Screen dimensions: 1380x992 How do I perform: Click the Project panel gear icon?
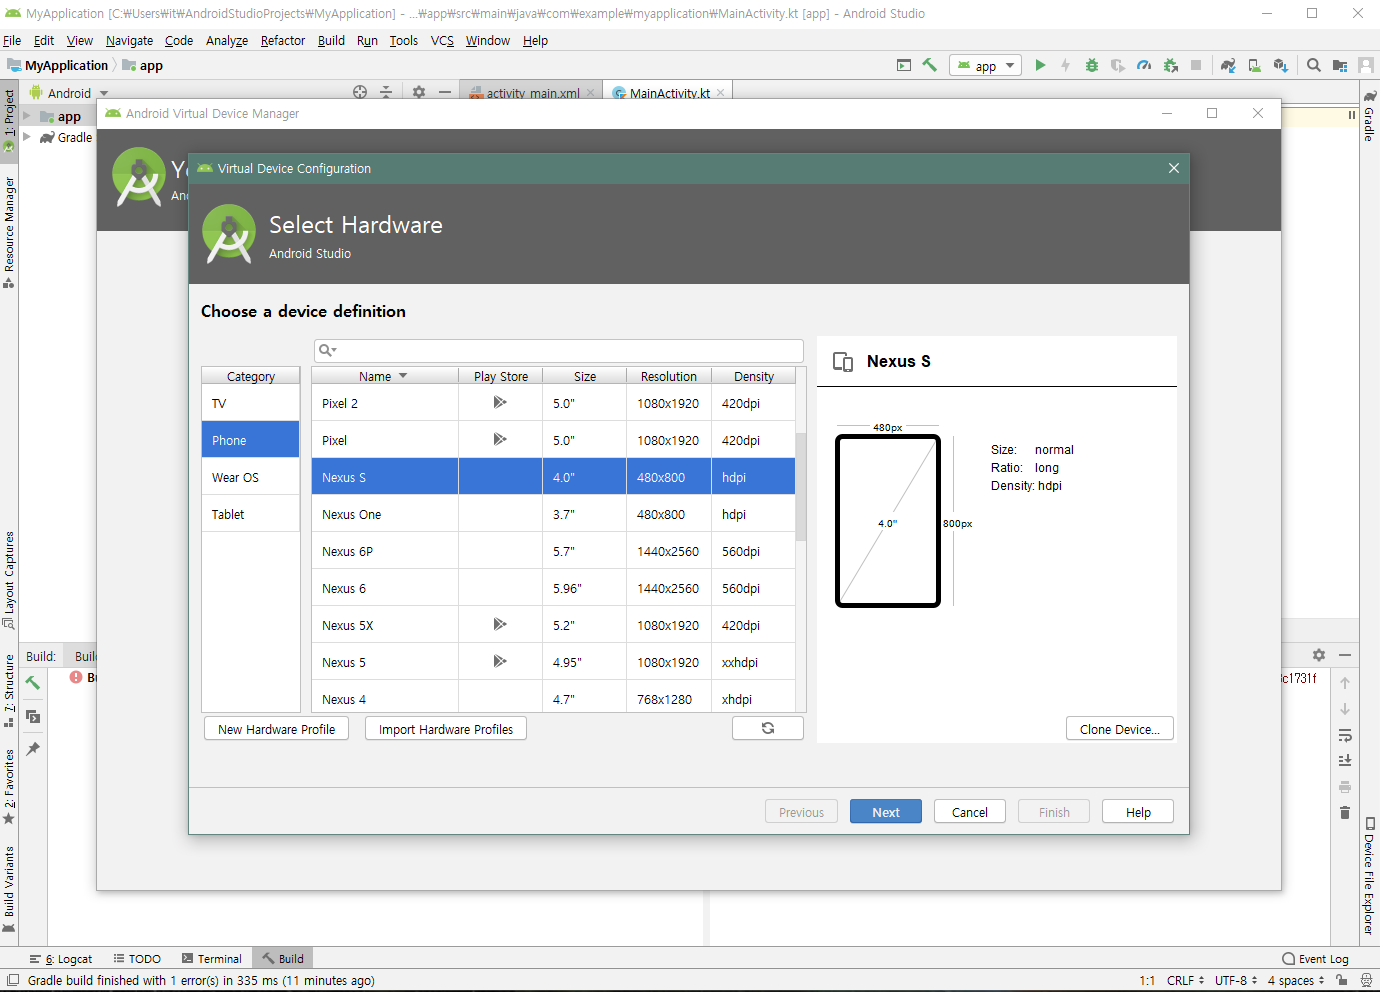[419, 92]
